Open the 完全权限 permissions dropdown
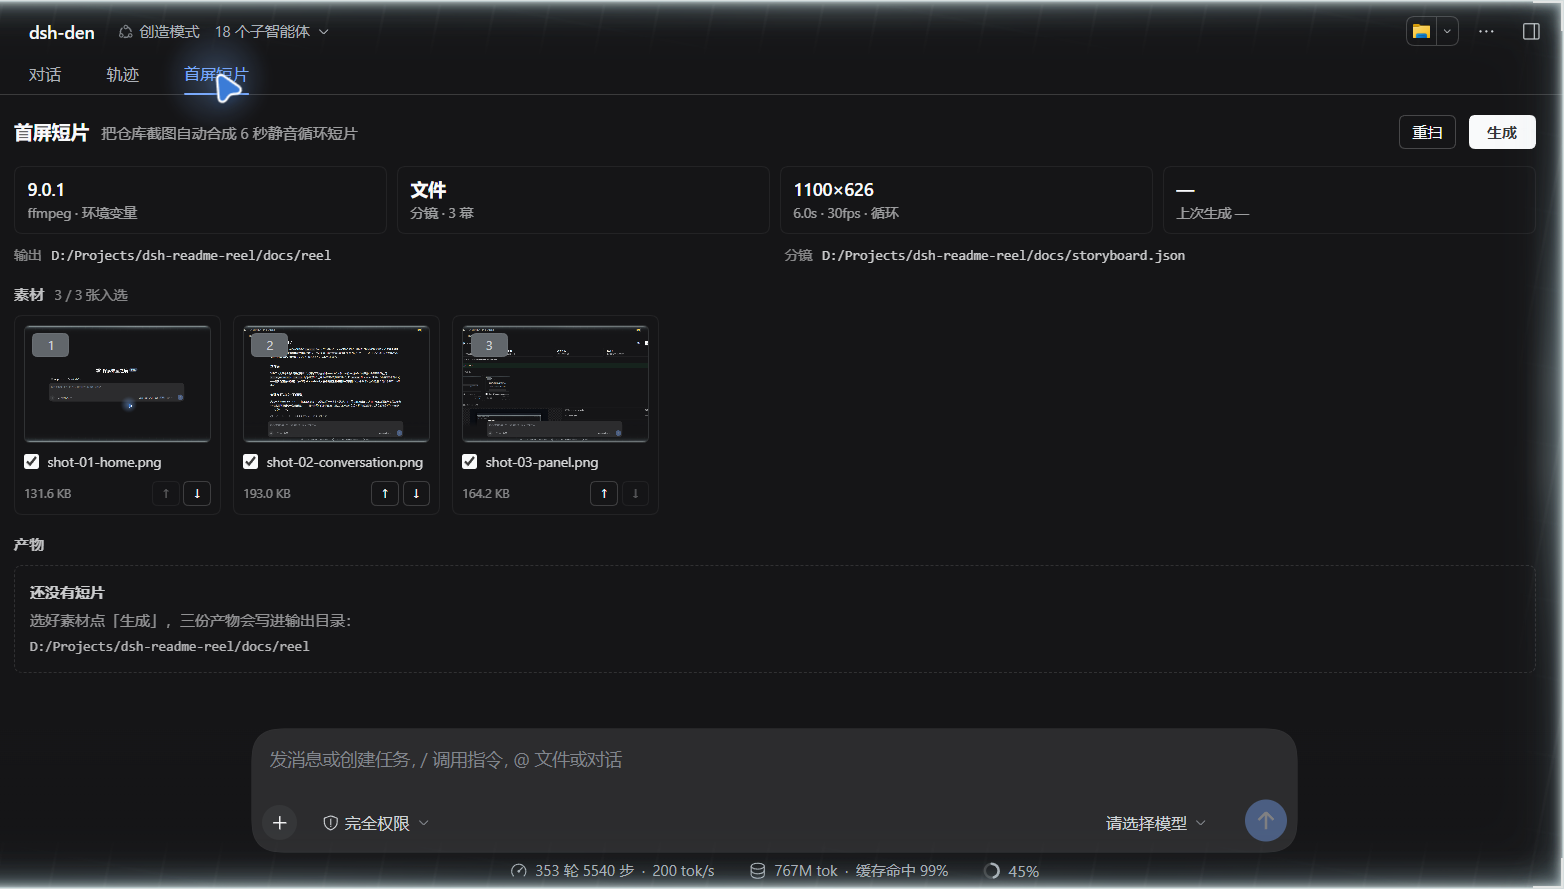The image size is (1564, 889). [x=376, y=823]
